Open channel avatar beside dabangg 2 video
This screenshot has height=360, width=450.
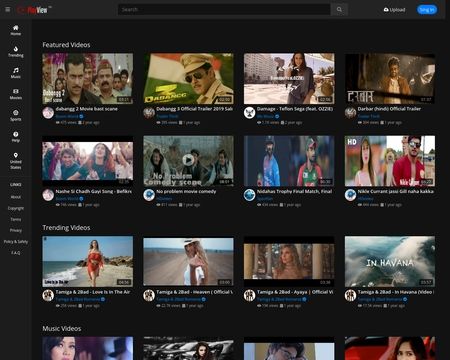point(48,113)
